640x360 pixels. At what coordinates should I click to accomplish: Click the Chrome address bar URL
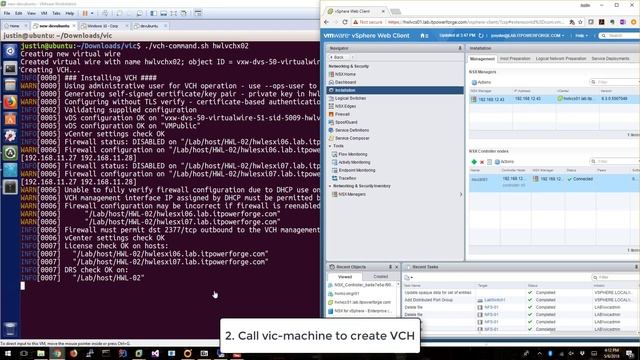[x=476, y=22]
